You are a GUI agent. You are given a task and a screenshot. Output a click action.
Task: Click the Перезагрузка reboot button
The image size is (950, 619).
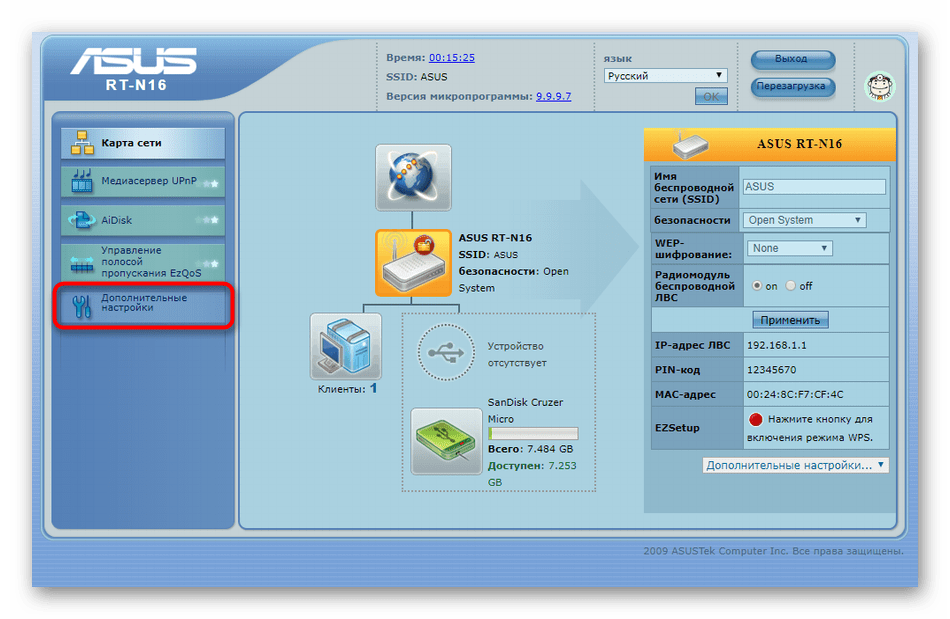792,87
